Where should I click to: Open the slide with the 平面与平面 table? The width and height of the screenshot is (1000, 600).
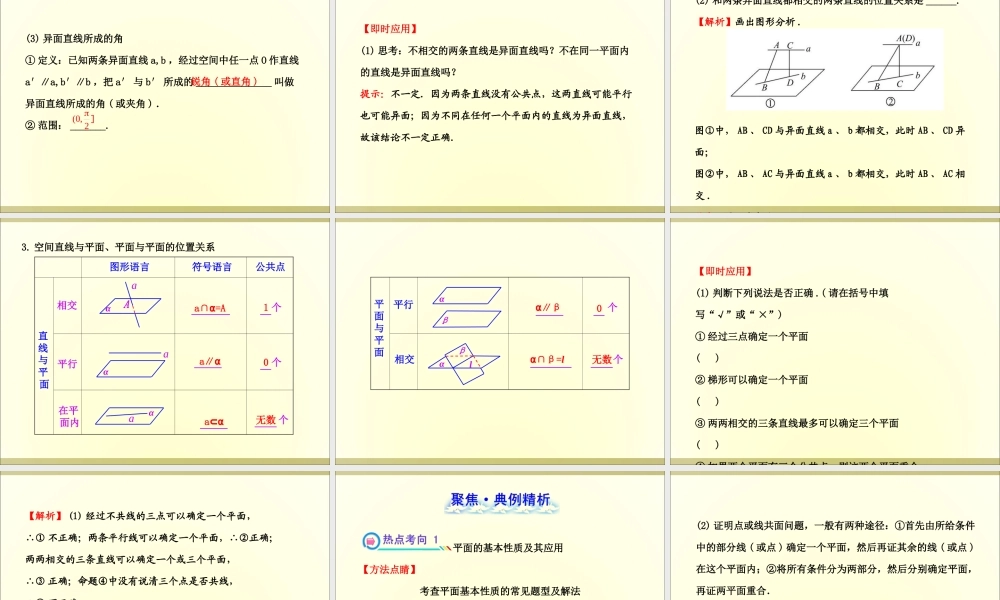500,341
